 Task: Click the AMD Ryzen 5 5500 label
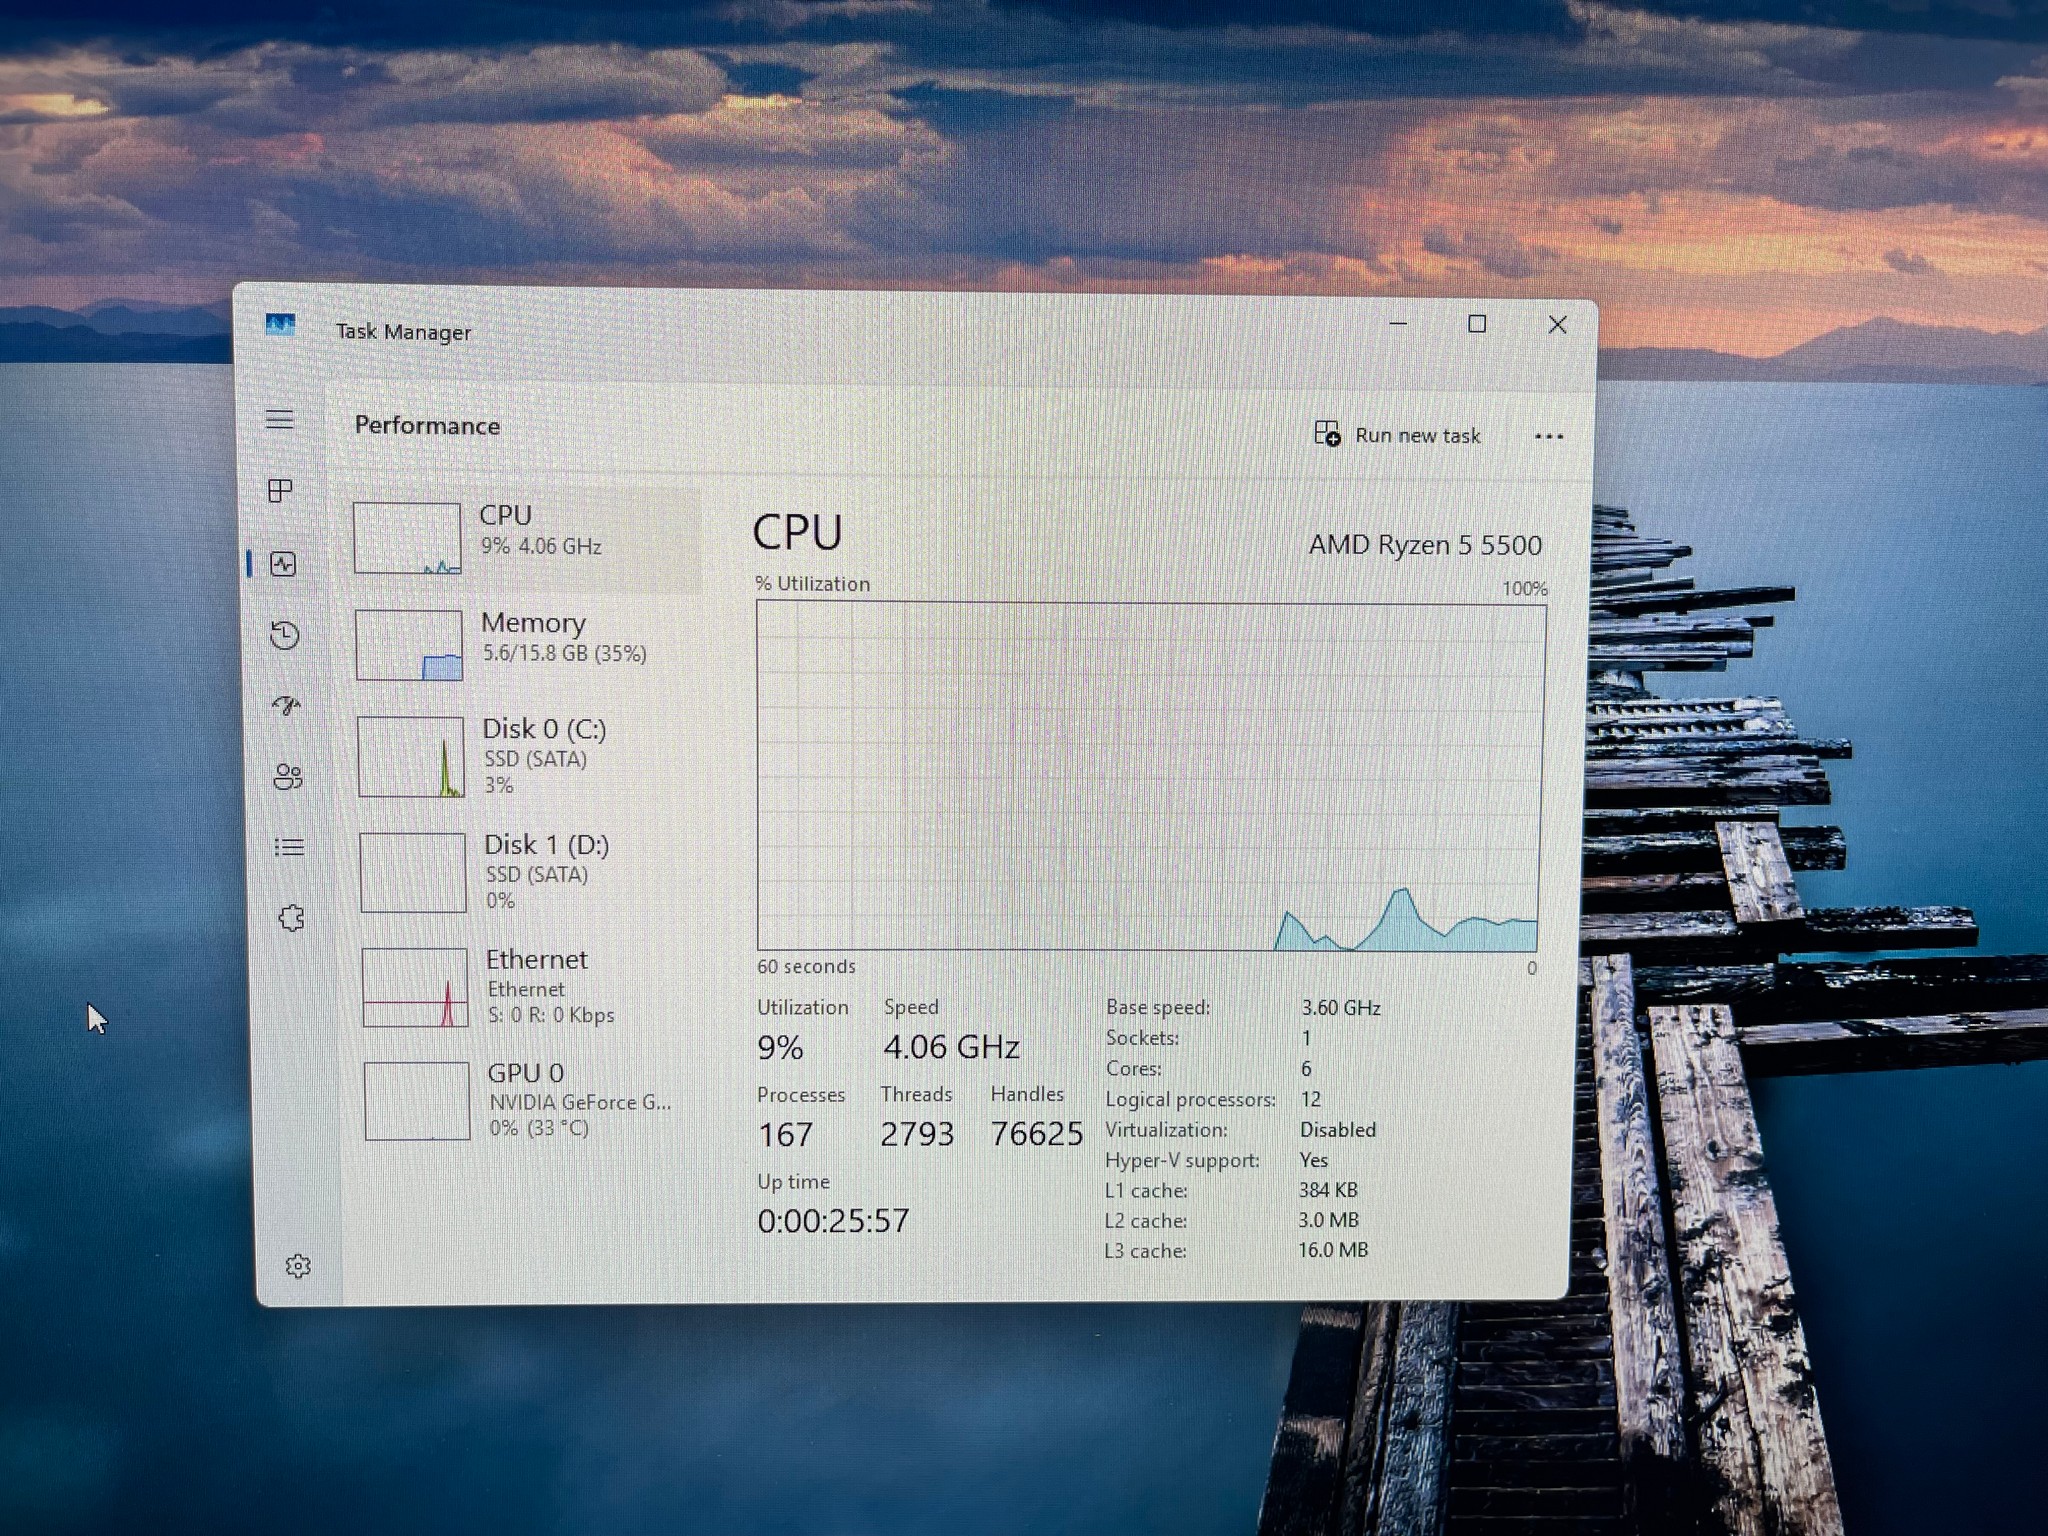pyautogui.click(x=1425, y=545)
